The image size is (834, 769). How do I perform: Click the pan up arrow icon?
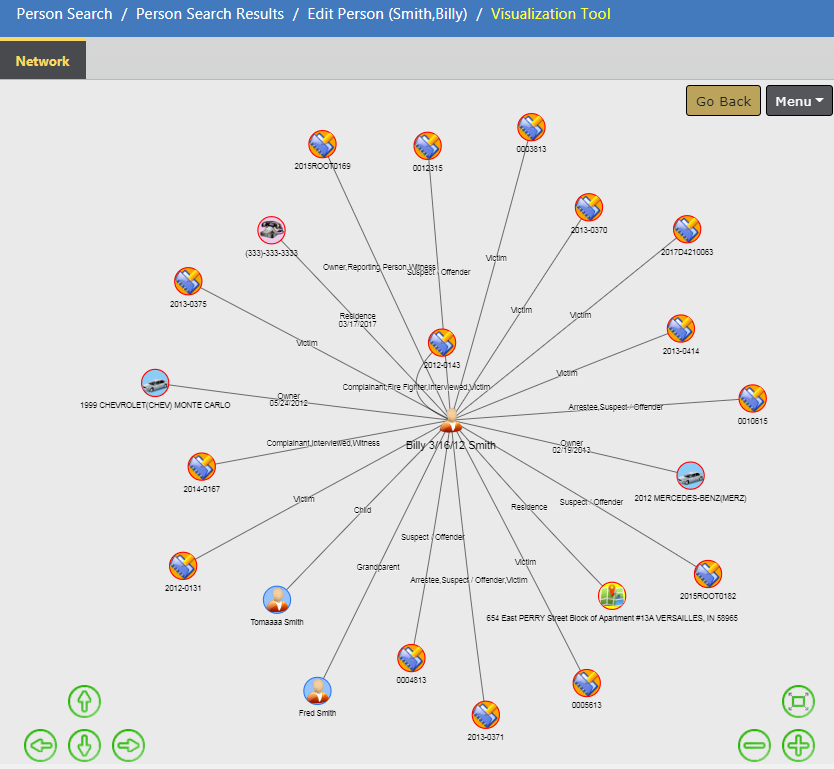[85, 701]
